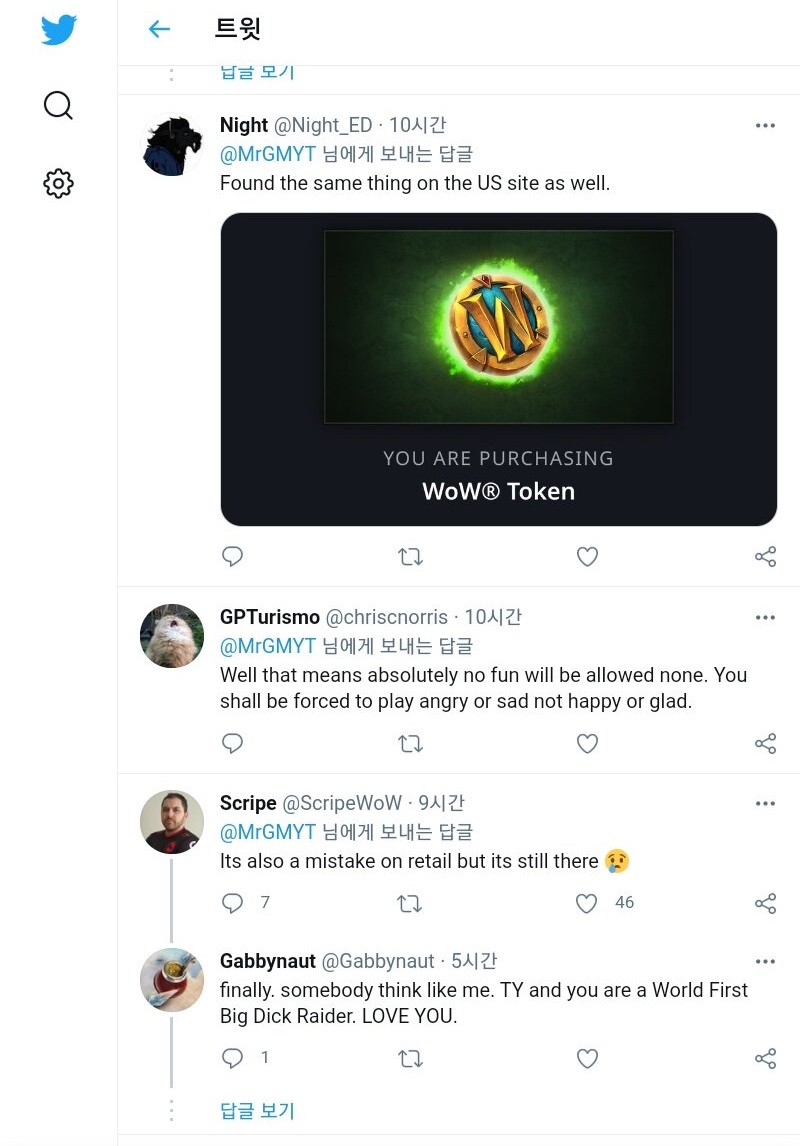Show replies via bottom 답글 보기 link
The image size is (800, 1146).
(257, 1110)
